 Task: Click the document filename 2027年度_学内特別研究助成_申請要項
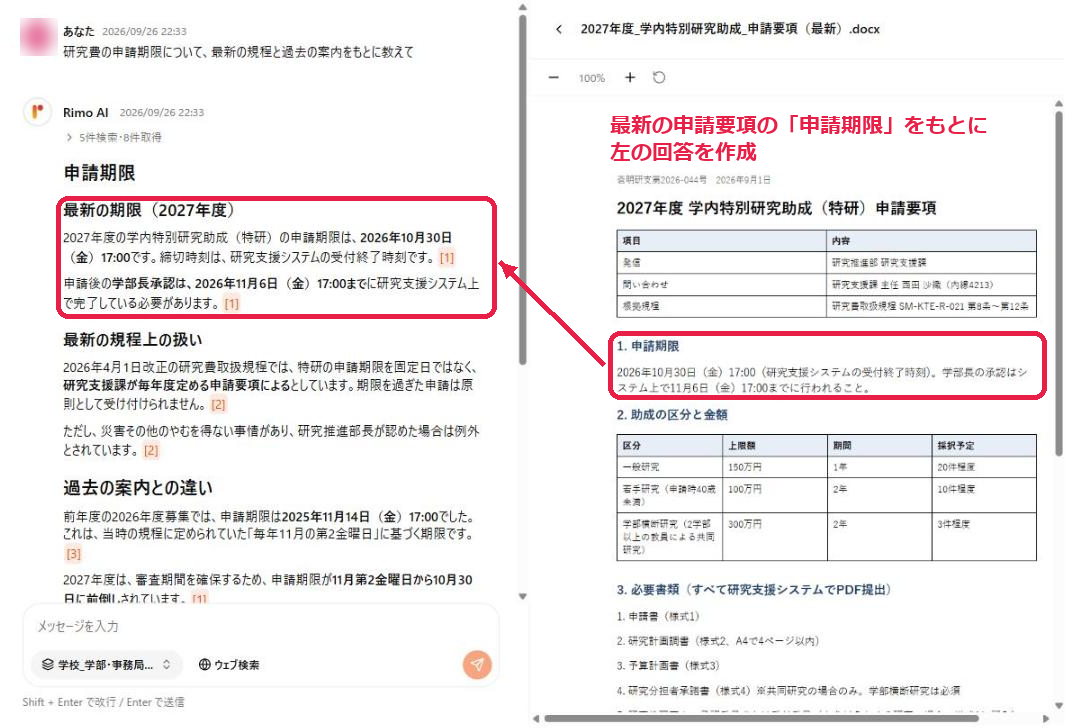(730, 29)
